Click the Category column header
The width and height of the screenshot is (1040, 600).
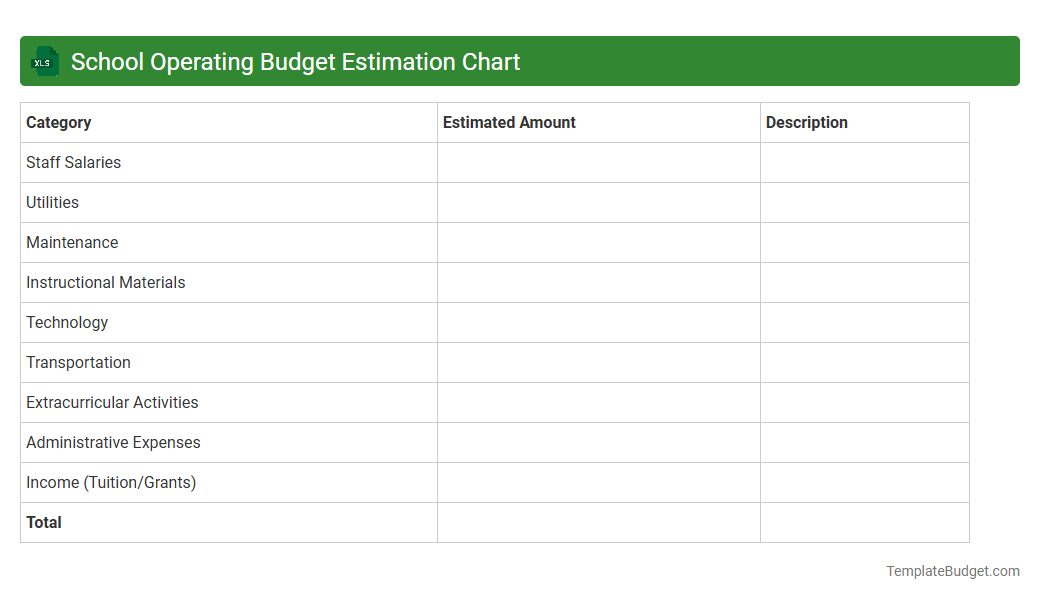(58, 122)
